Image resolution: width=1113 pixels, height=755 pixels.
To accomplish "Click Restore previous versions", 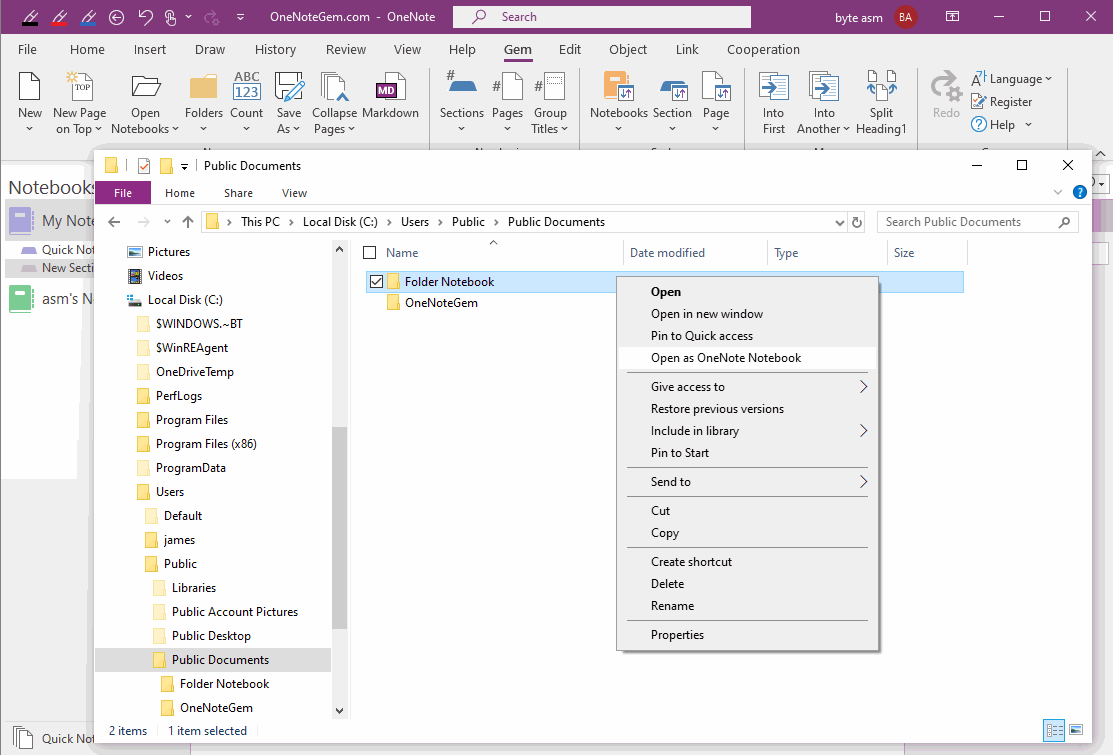I will (747, 409).
